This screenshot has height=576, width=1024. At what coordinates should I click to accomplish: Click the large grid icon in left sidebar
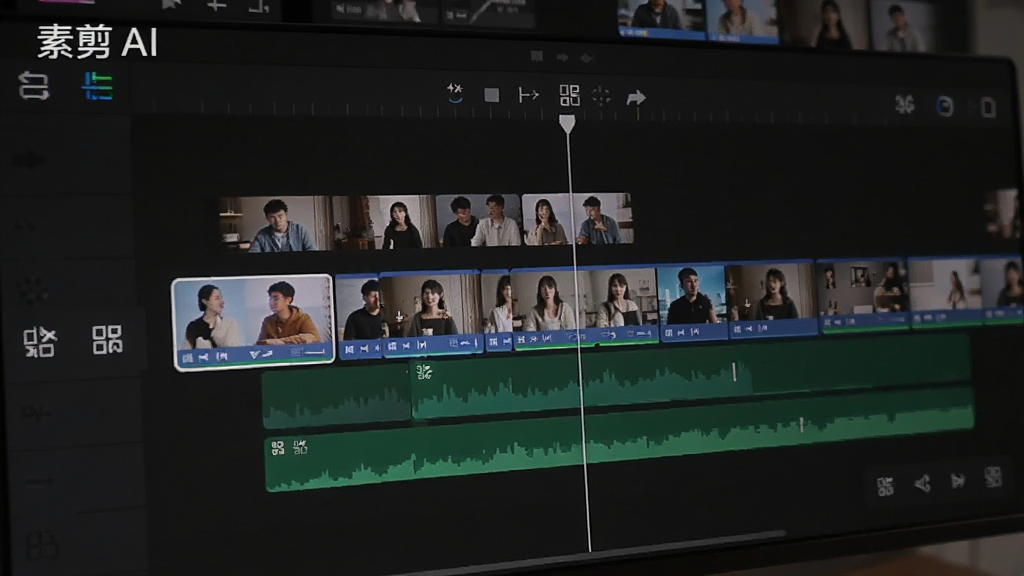point(107,340)
